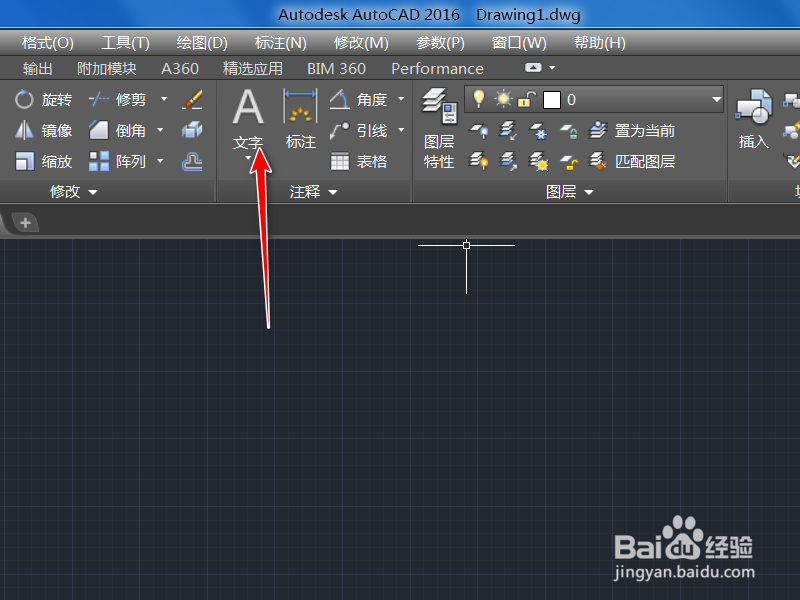Open the 参数(P) menu
This screenshot has height=600, width=800.
[440, 43]
